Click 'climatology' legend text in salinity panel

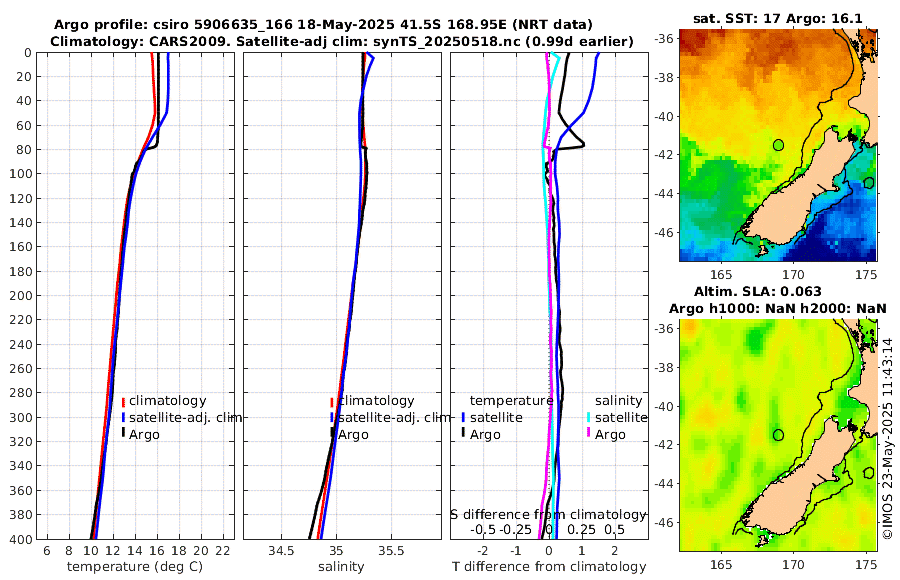pyautogui.click(x=376, y=401)
